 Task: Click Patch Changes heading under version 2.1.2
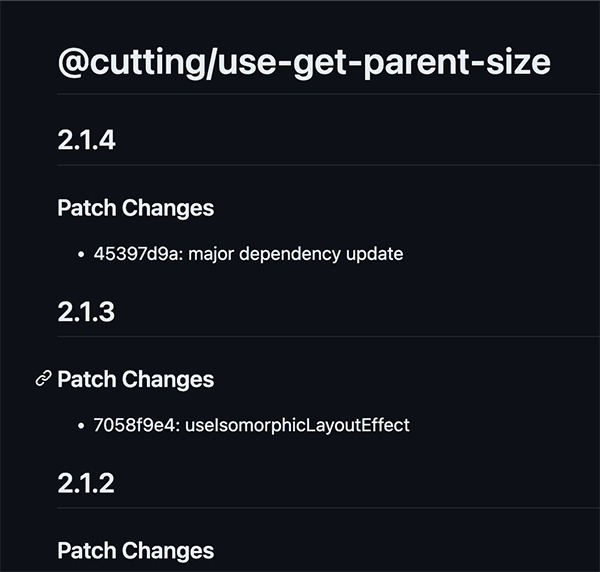pos(136,551)
